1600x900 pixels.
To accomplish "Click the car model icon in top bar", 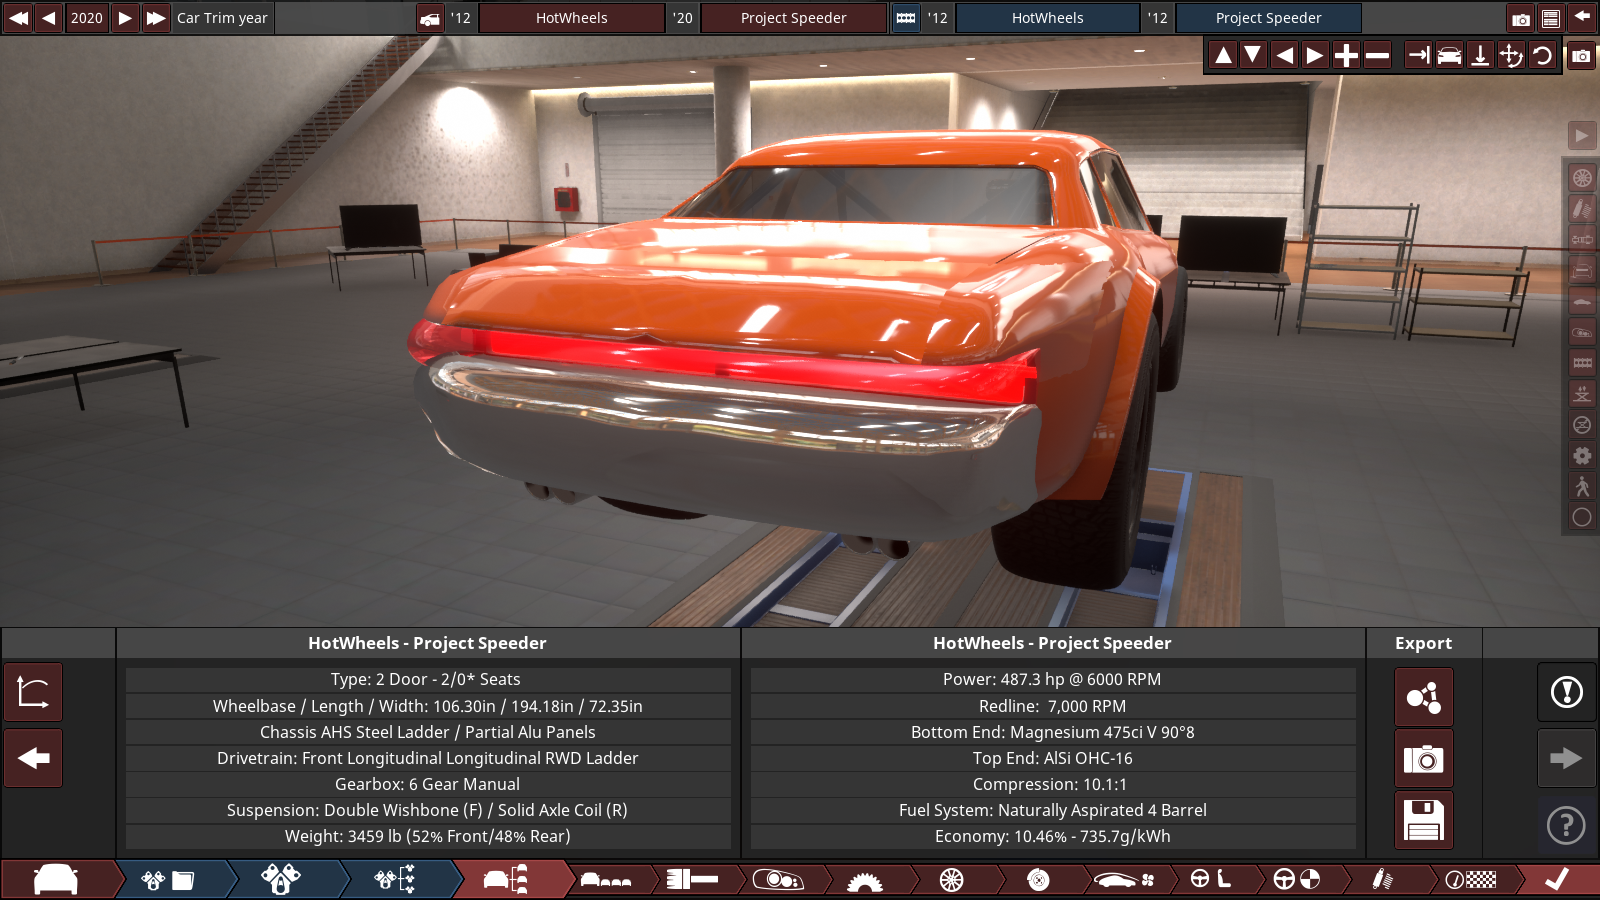I will click(430, 18).
